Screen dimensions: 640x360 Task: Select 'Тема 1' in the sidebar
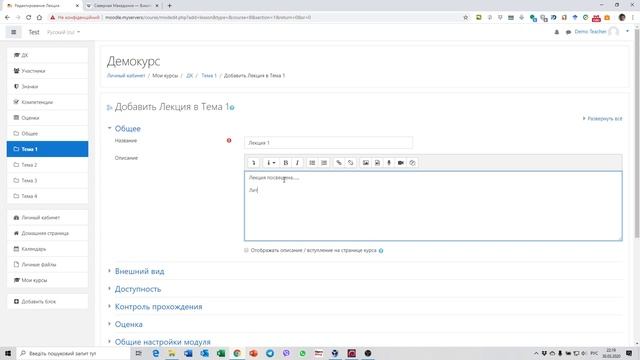47,149
